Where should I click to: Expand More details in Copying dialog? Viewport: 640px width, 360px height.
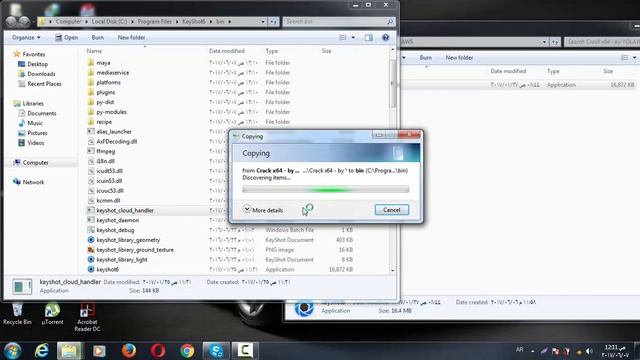pos(263,210)
